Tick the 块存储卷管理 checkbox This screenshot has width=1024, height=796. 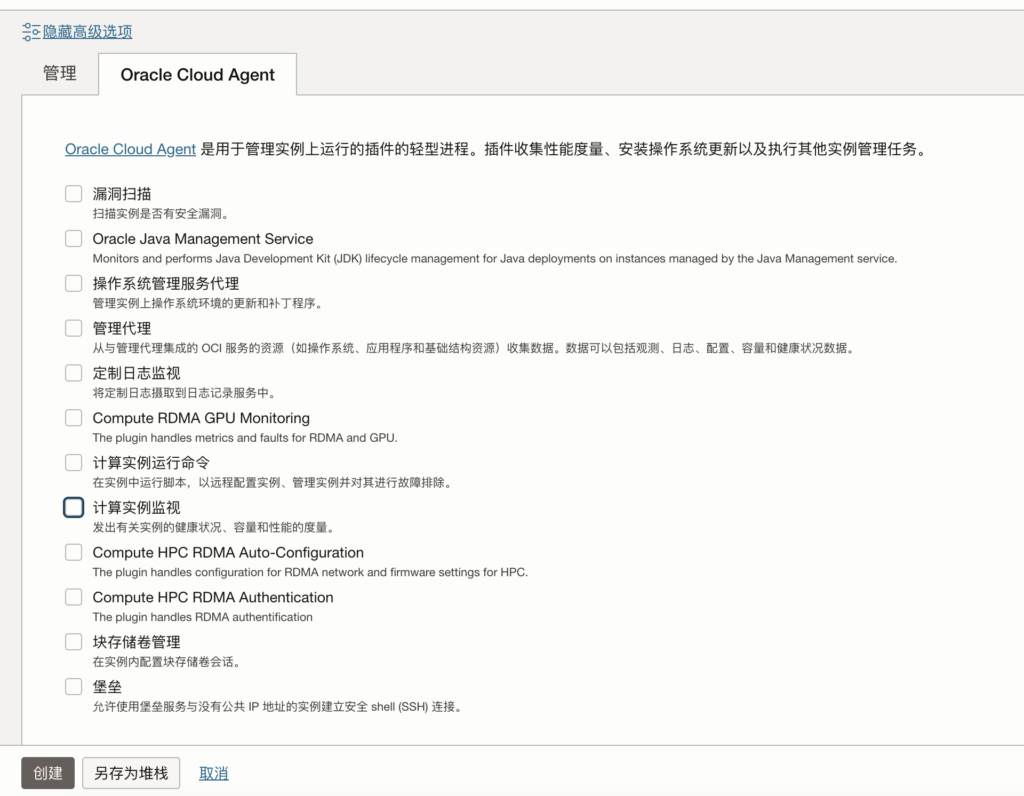point(74,642)
